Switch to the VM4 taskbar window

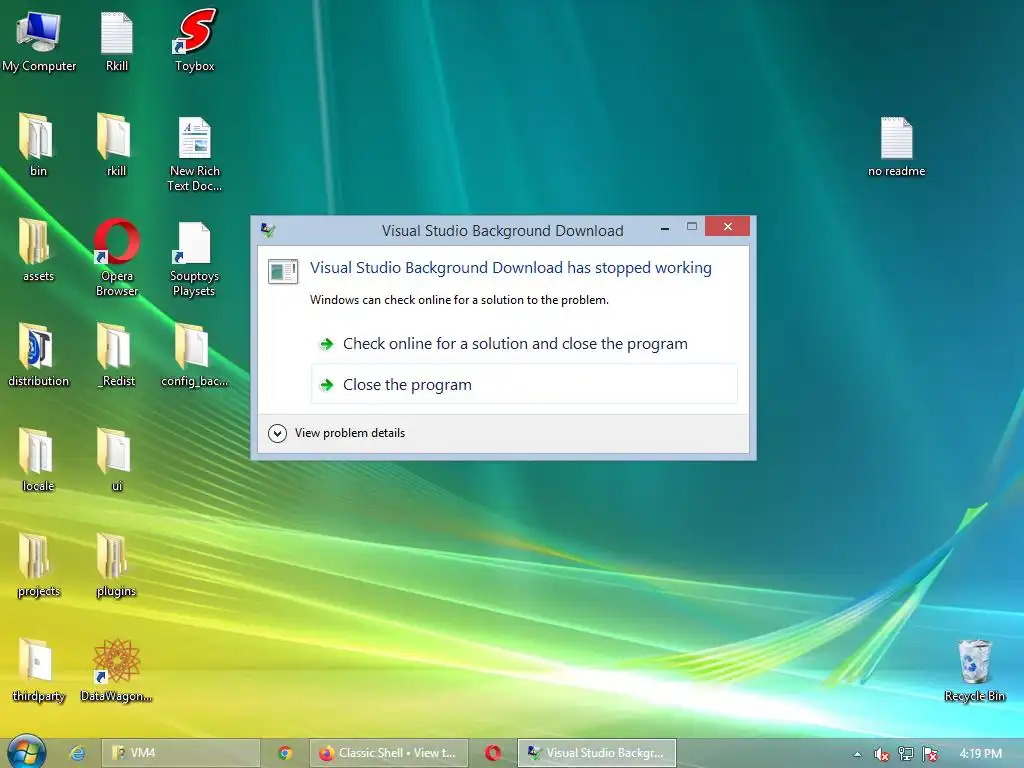point(181,753)
